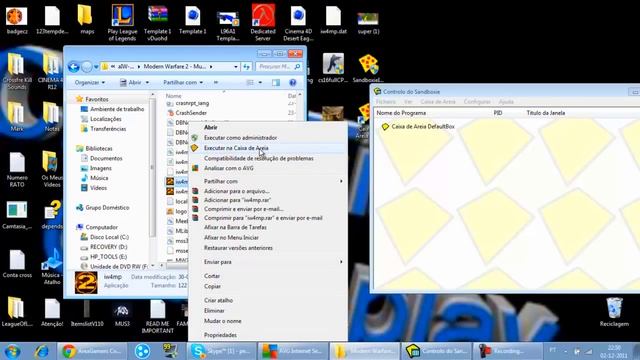
Task: Switch to AVG Internet Security taskbar button
Action: tap(293, 351)
